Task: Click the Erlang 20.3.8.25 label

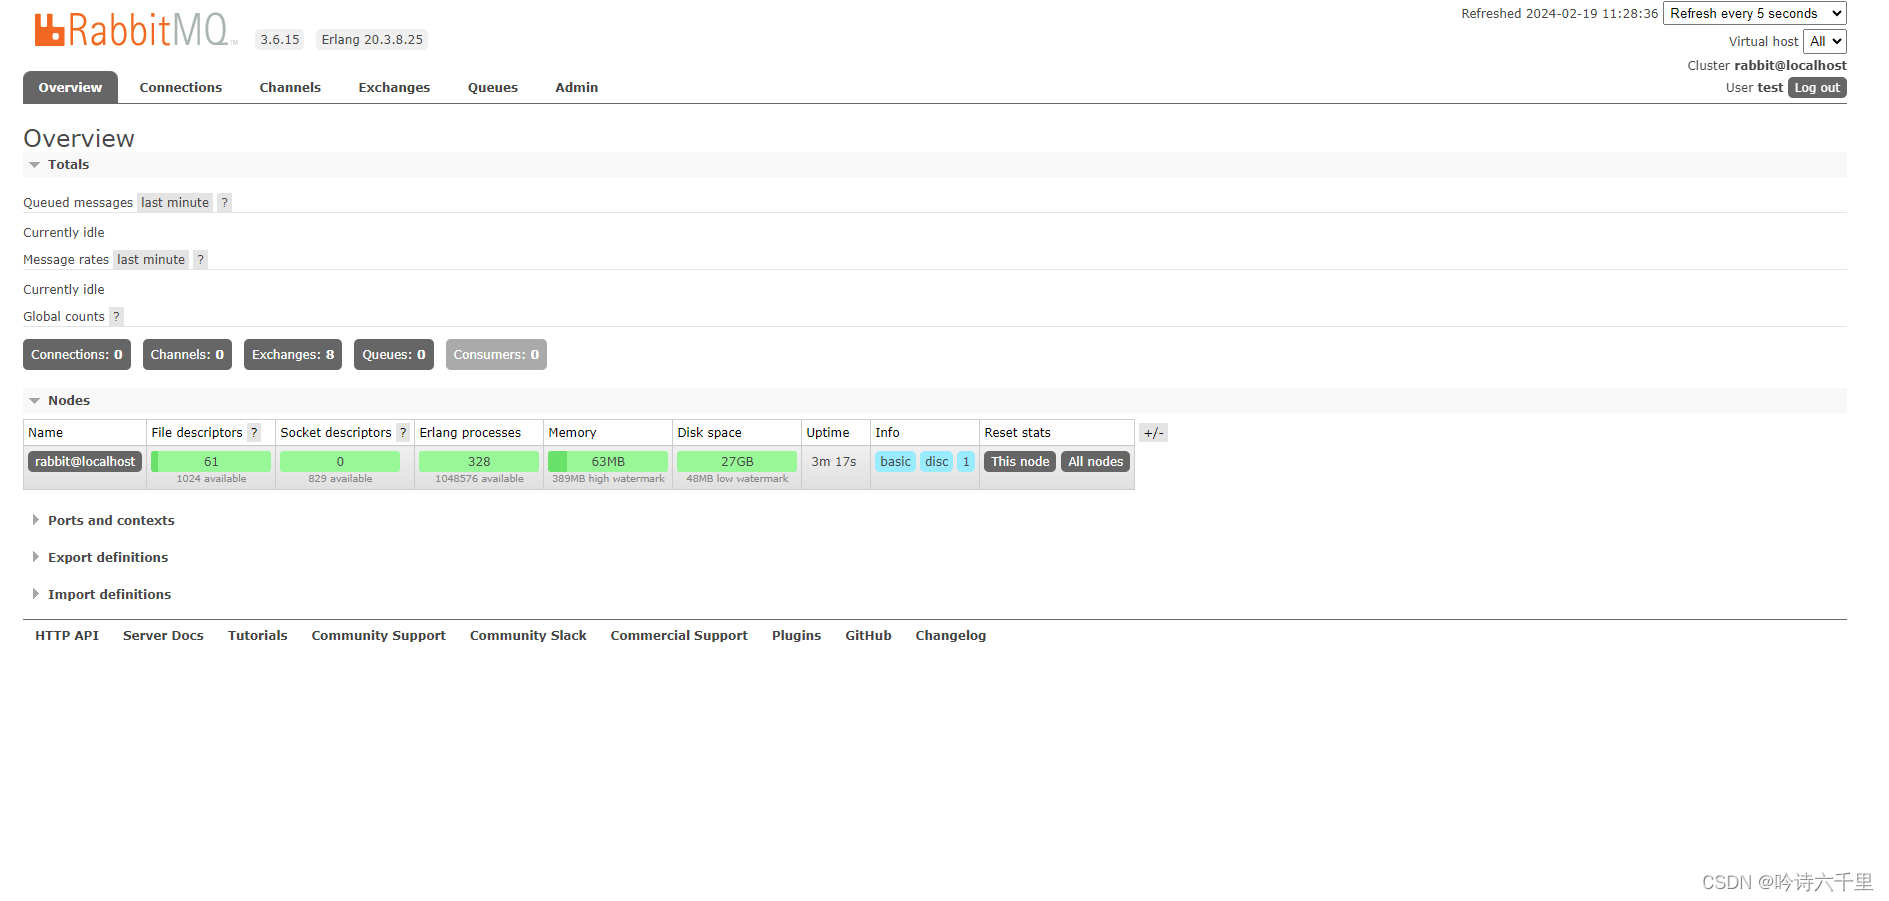Action: pos(372,40)
